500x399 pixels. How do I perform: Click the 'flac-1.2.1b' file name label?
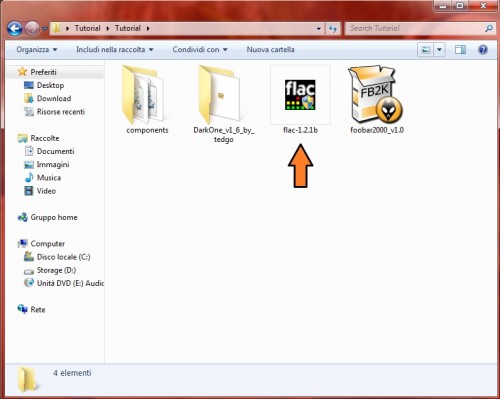(x=300, y=130)
